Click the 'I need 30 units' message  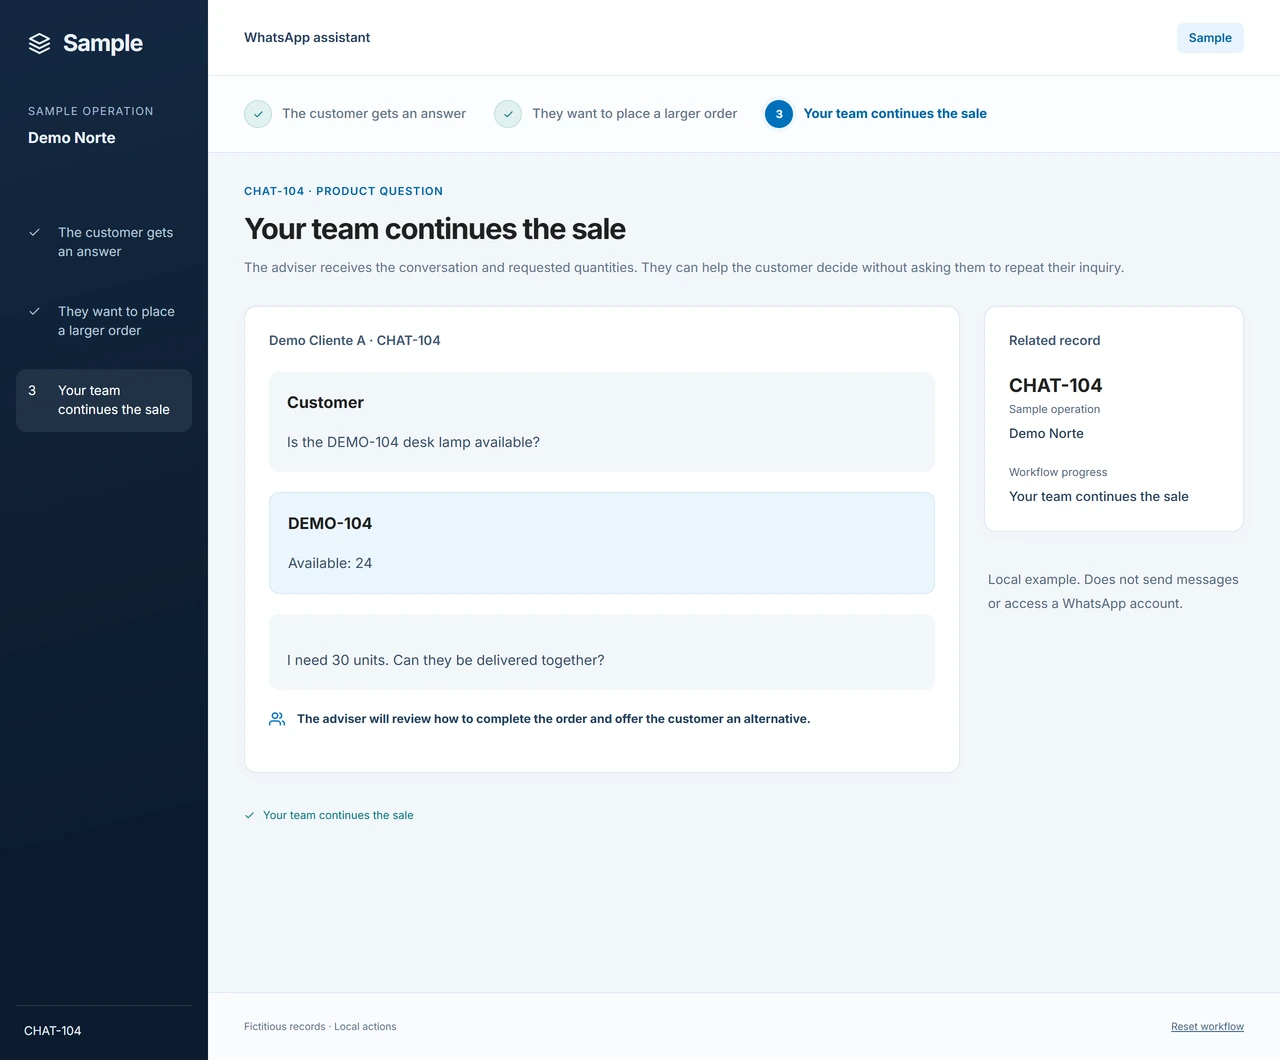(x=446, y=660)
